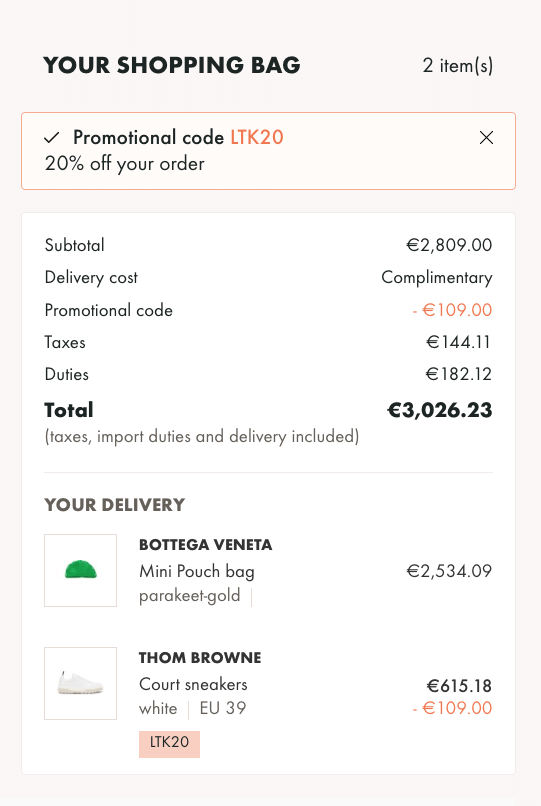
Task: Click the checkmark beside Promotional code
Action: [x=52, y=138]
